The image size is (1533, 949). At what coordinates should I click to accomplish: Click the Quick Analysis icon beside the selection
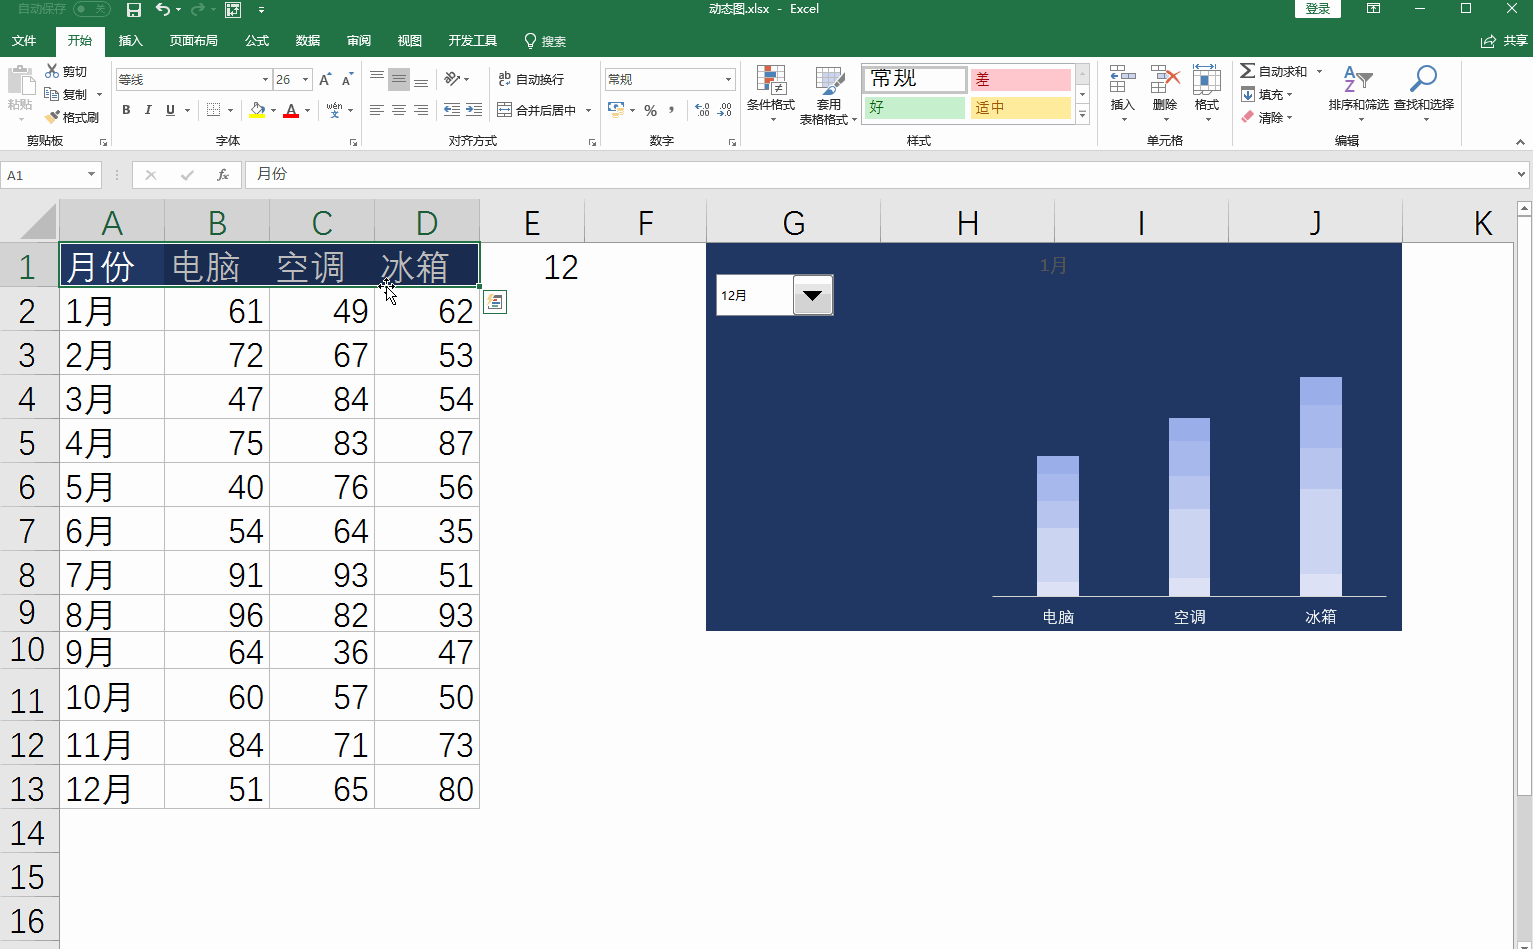[x=495, y=301]
